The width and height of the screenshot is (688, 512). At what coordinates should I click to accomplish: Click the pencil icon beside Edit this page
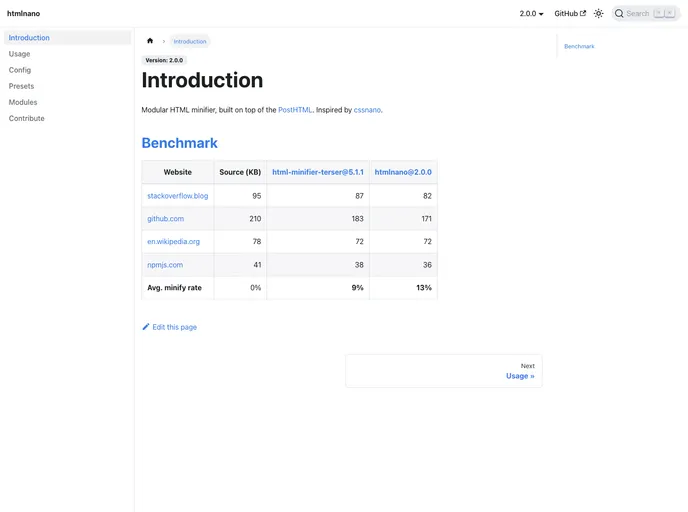[x=146, y=326]
